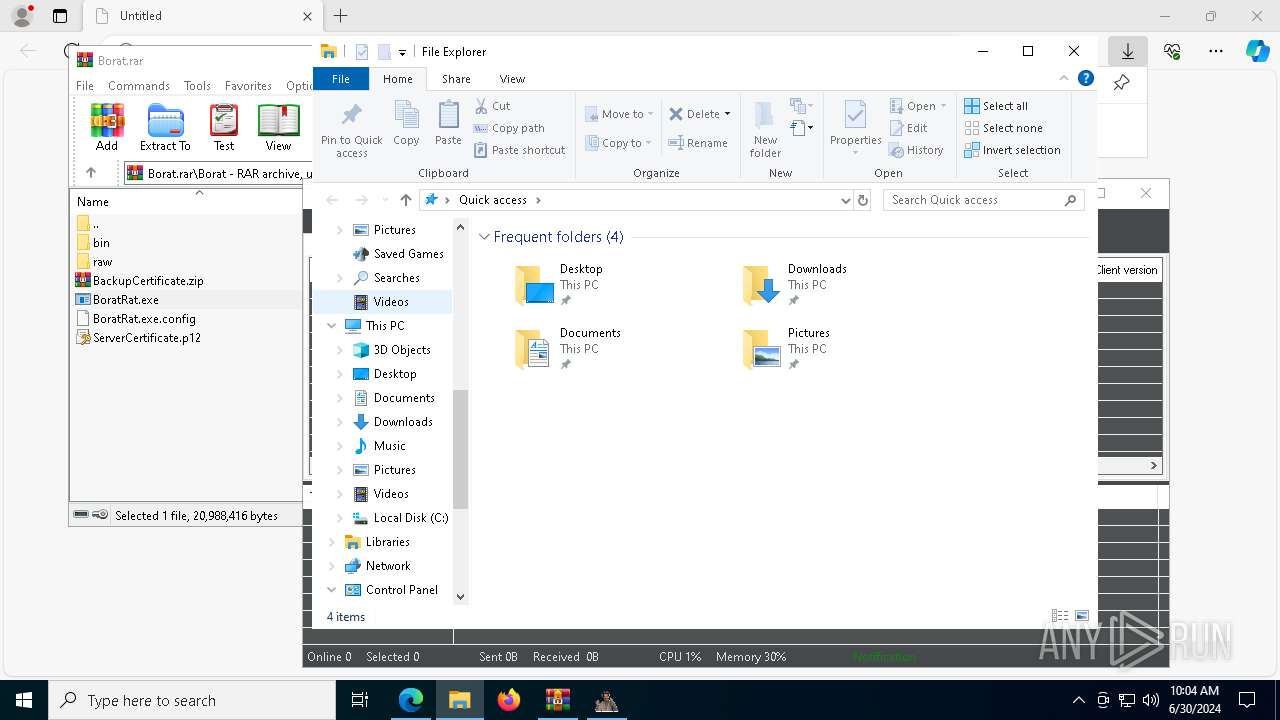Click Paste shortcut in ribbon
Viewport: 1280px width, 720px height.
click(x=519, y=150)
